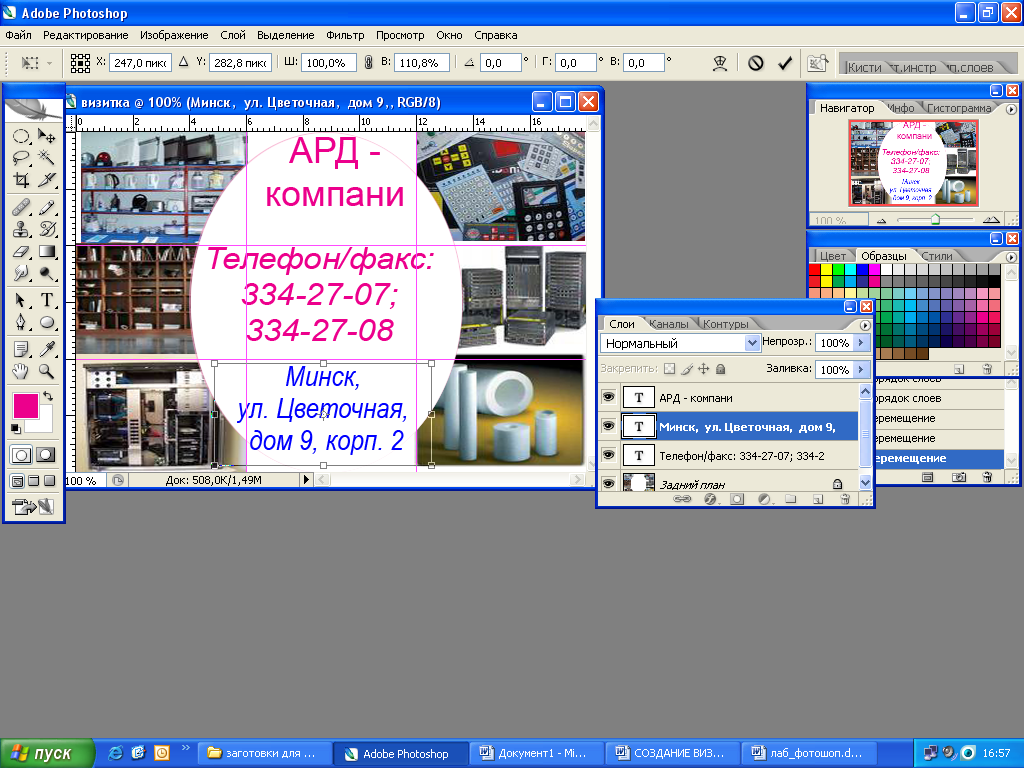The width and height of the screenshot is (1024, 768).
Task: Switch to the 'Каналы' tab
Action: [669, 324]
